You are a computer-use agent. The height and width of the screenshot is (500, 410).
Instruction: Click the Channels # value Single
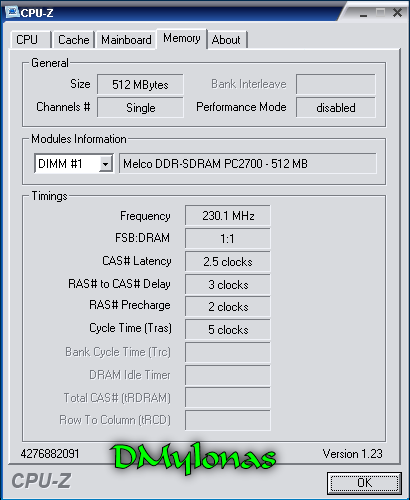tap(140, 107)
